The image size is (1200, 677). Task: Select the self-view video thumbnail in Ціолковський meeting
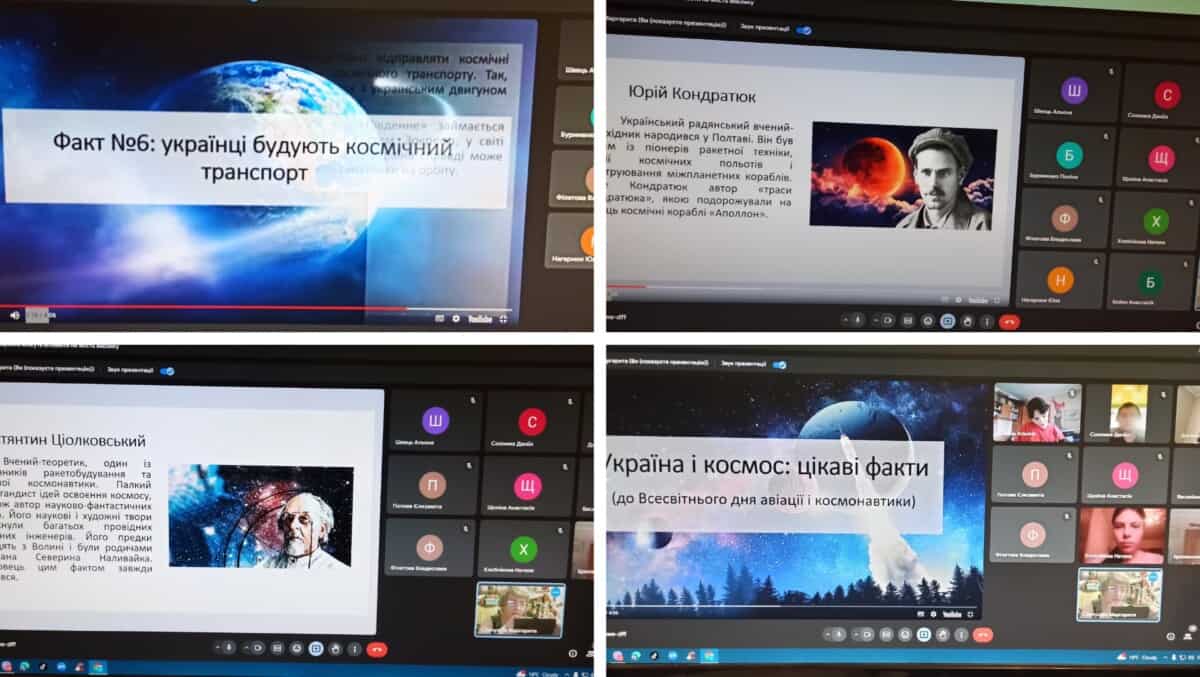520,610
